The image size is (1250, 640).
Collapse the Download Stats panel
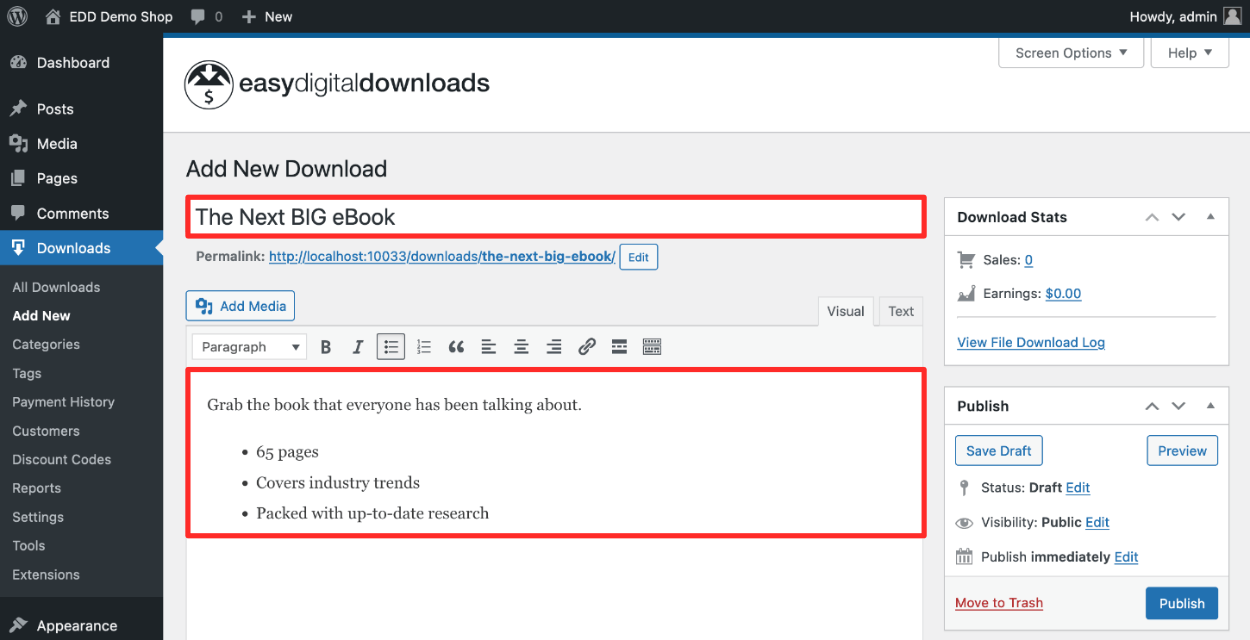coord(1210,217)
